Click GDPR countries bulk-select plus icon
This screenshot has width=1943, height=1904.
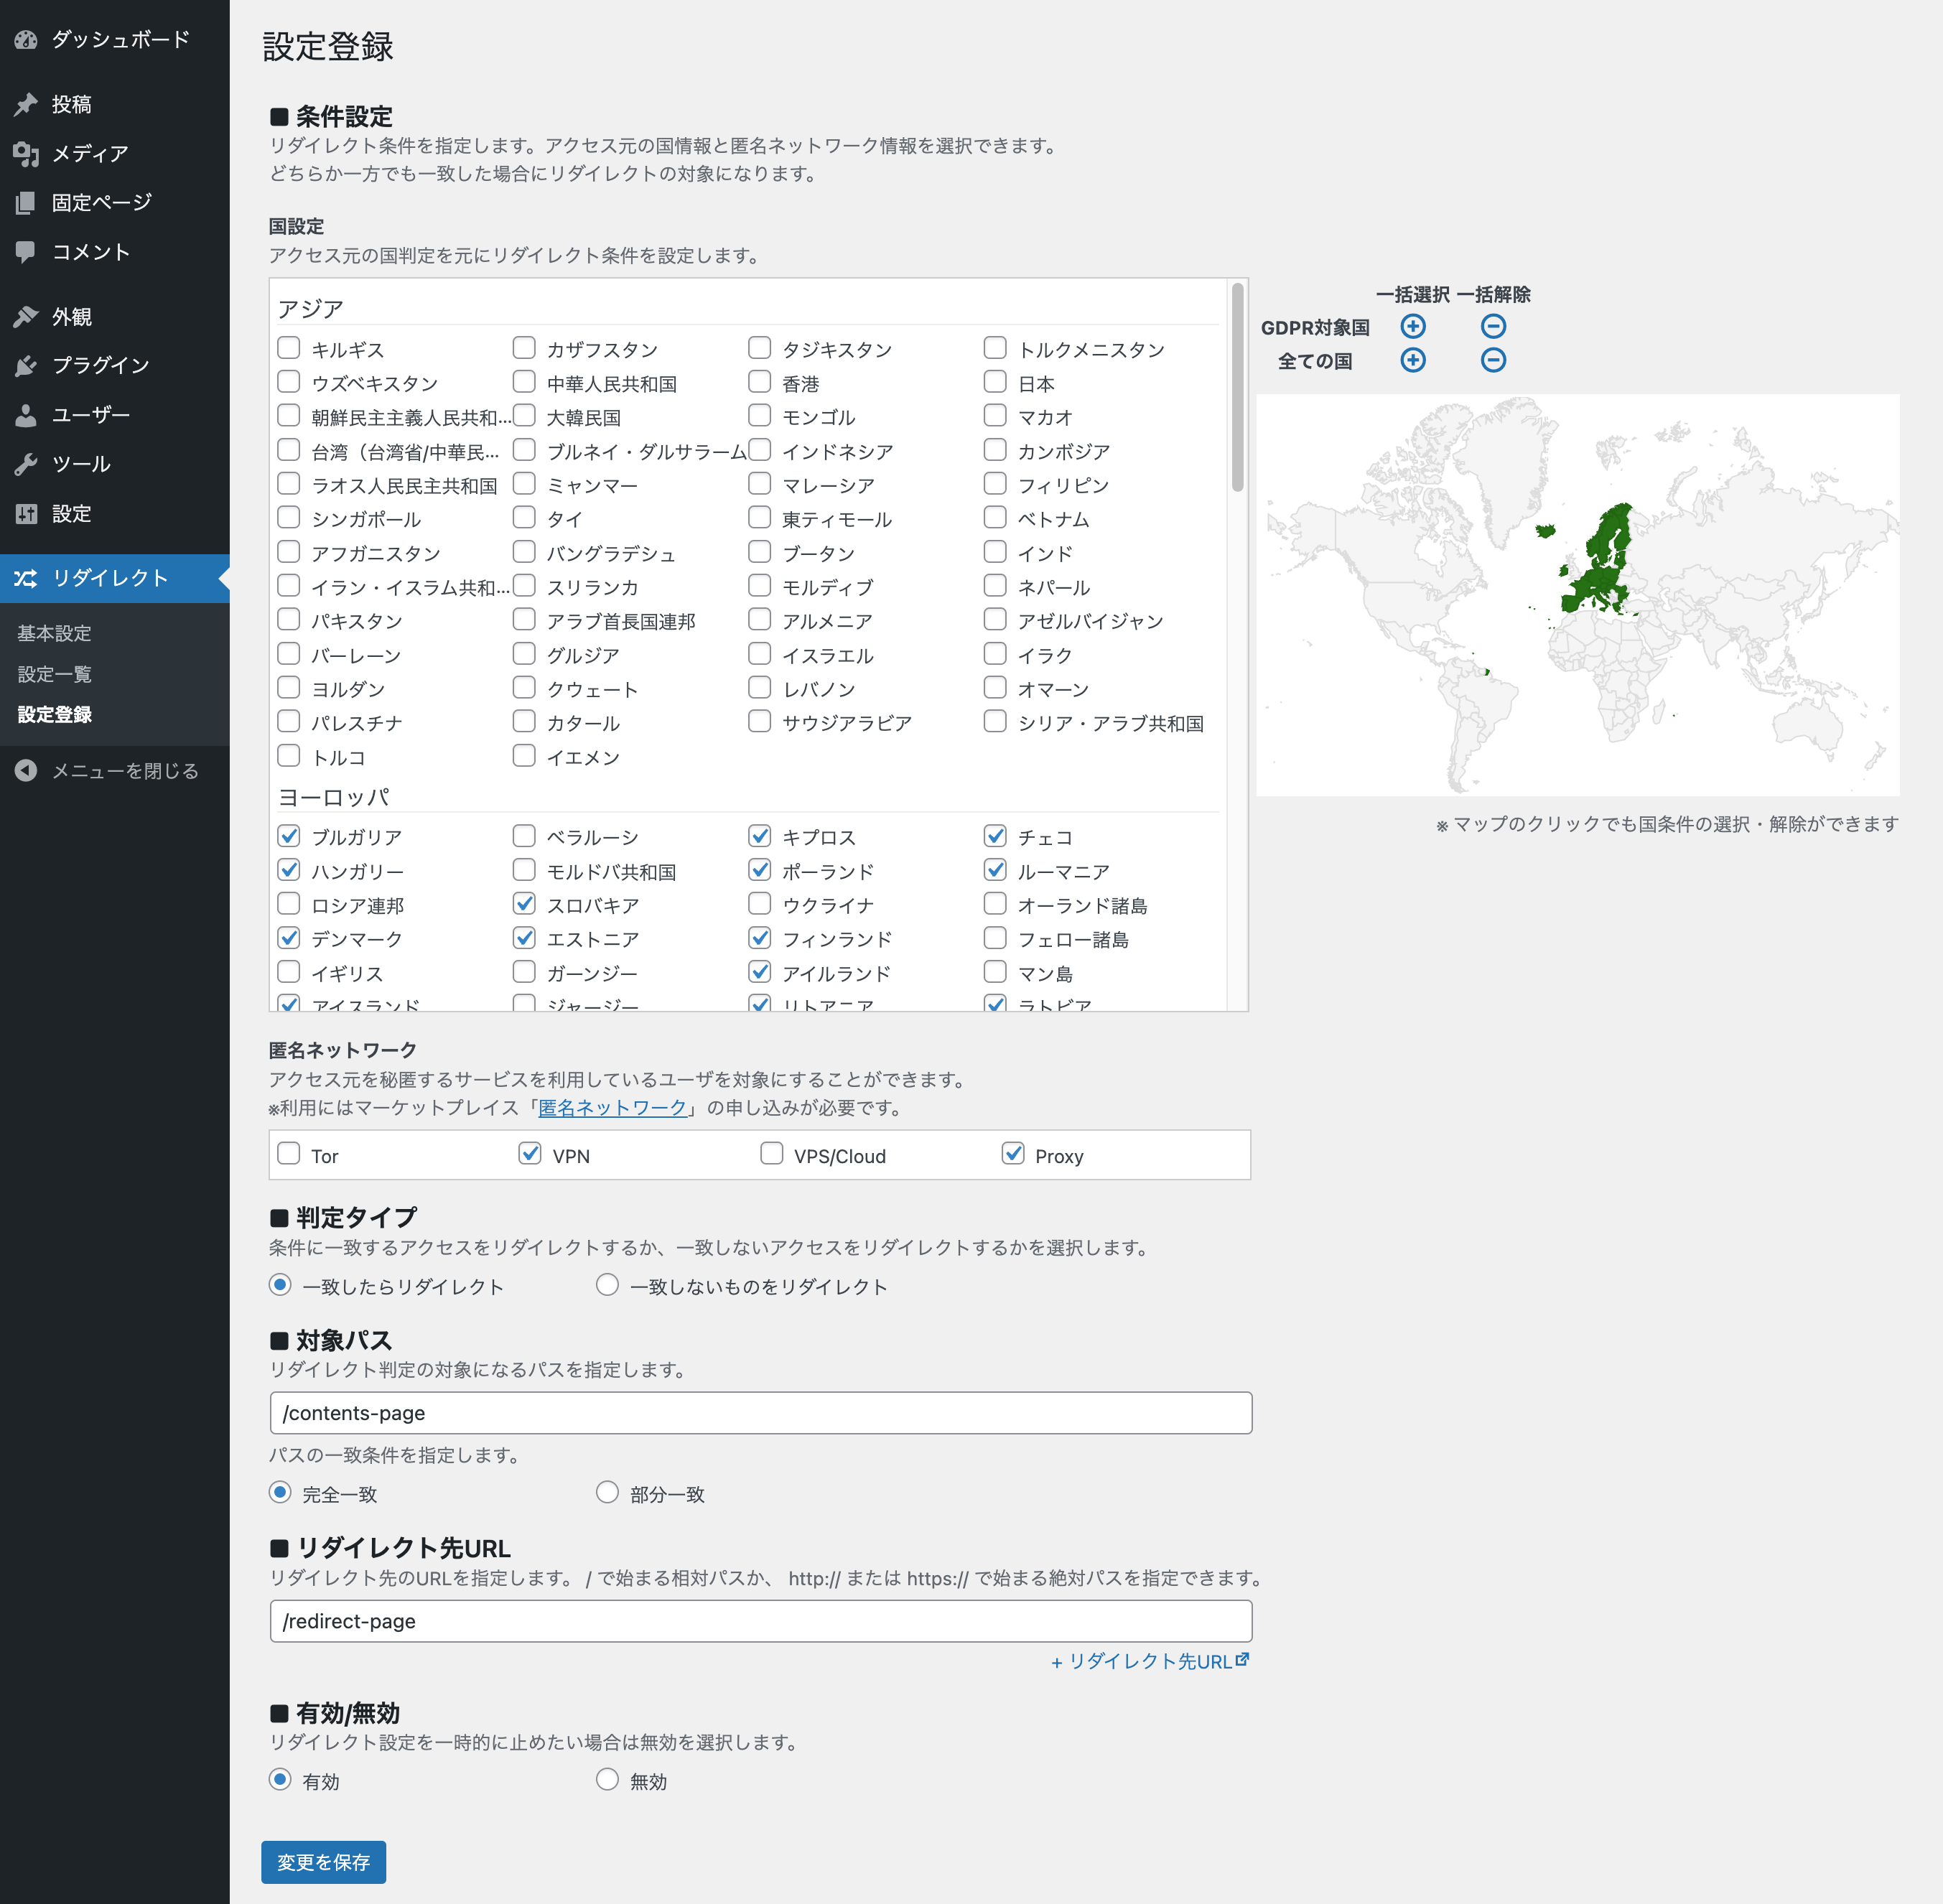pyautogui.click(x=1412, y=326)
